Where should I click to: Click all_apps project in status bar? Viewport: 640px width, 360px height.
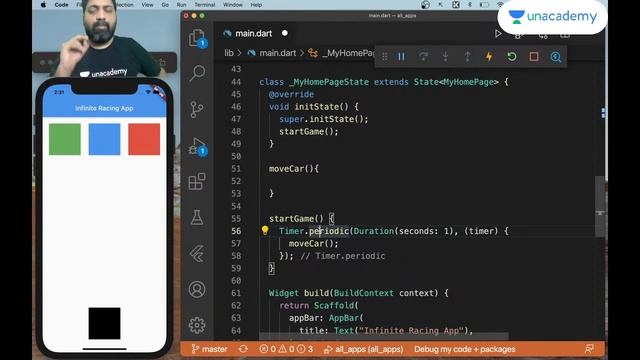[364, 349]
